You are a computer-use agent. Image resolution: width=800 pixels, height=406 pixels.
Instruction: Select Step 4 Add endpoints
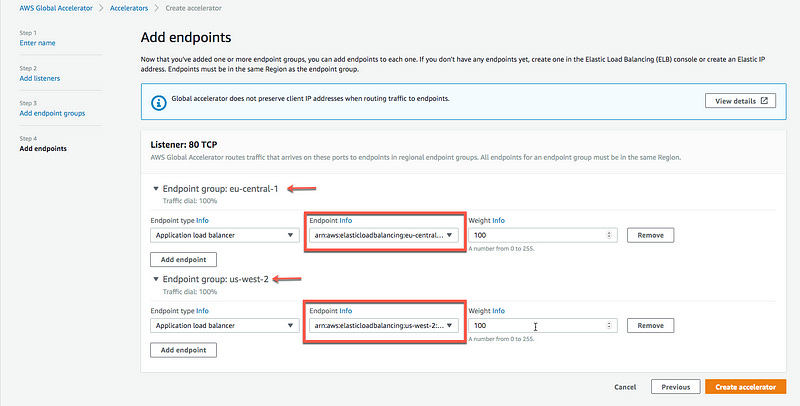pos(43,148)
